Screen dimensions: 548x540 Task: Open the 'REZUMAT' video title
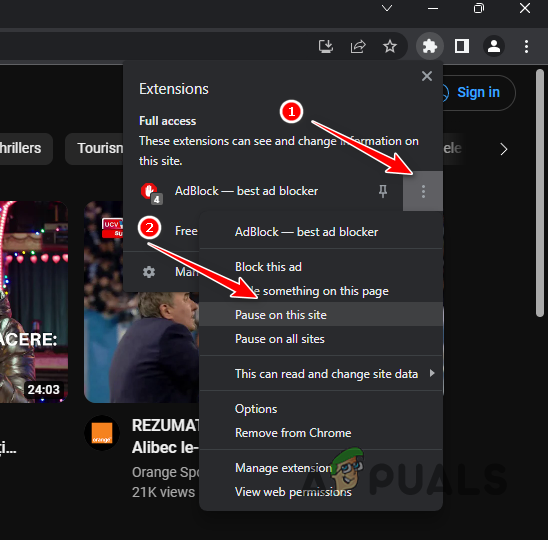[x=166, y=436]
